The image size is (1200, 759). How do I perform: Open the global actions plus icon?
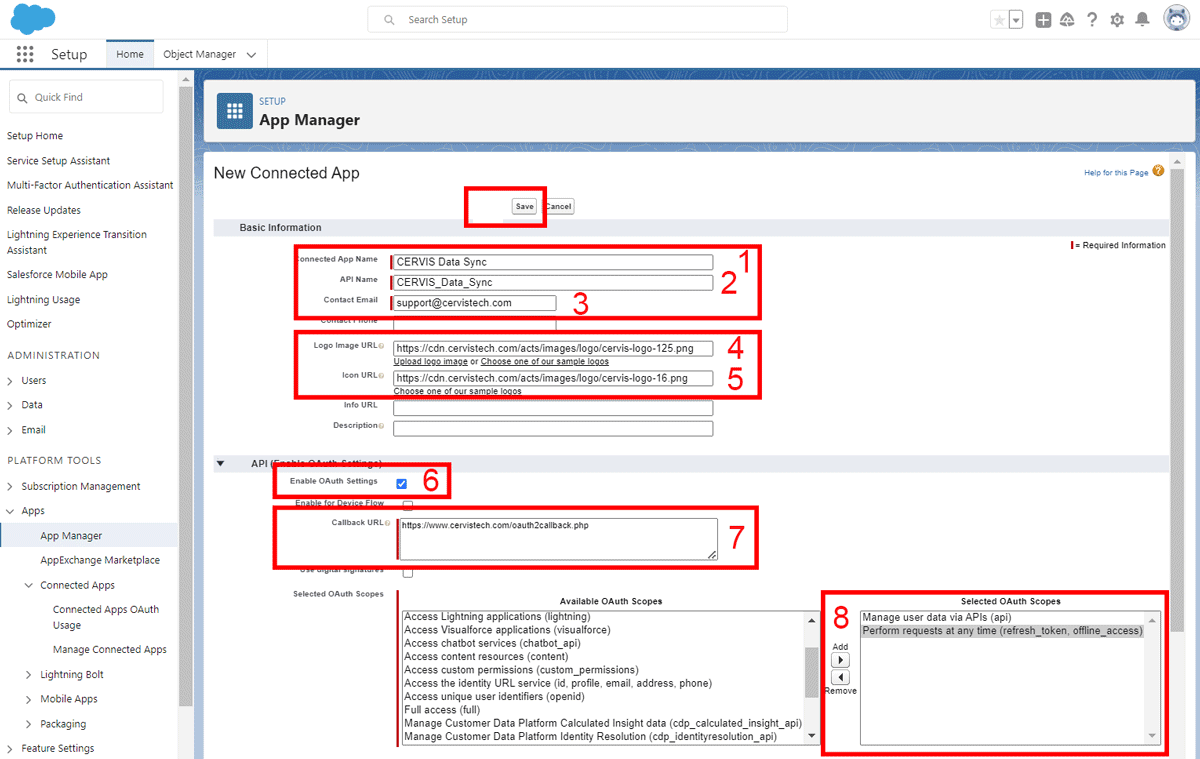point(1043,20)
